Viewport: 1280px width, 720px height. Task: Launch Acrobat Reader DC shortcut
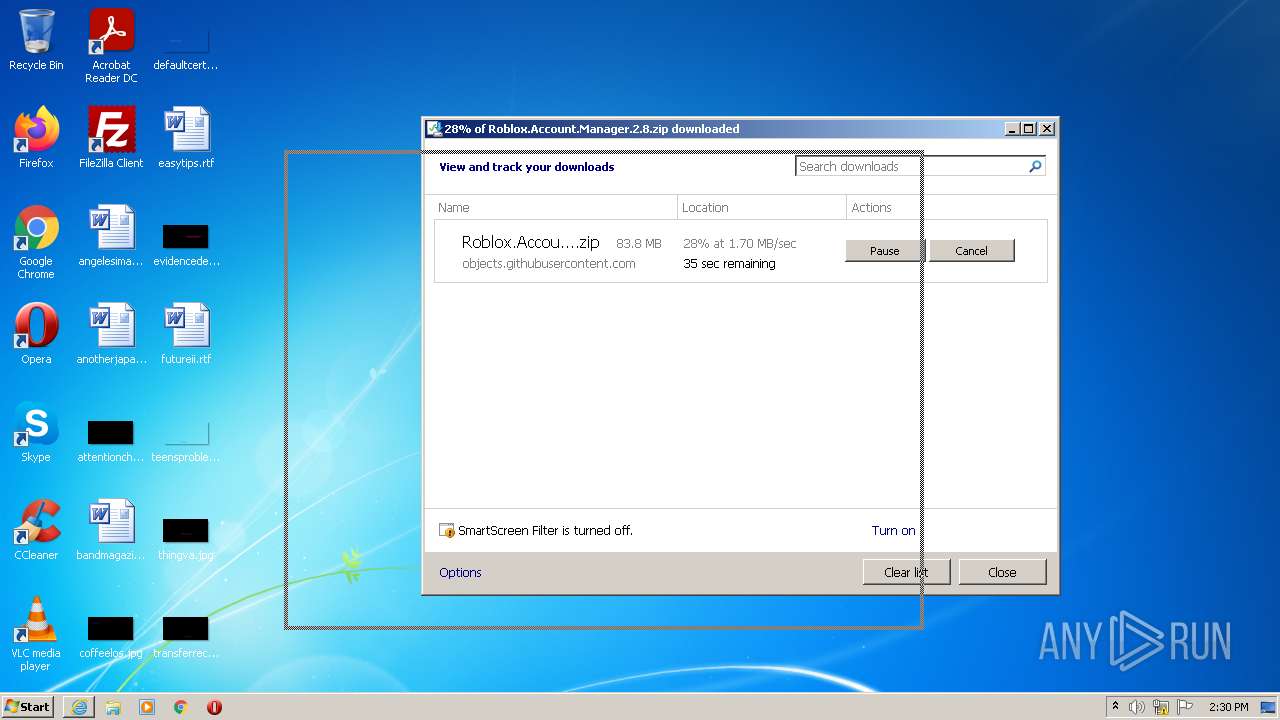111,46
